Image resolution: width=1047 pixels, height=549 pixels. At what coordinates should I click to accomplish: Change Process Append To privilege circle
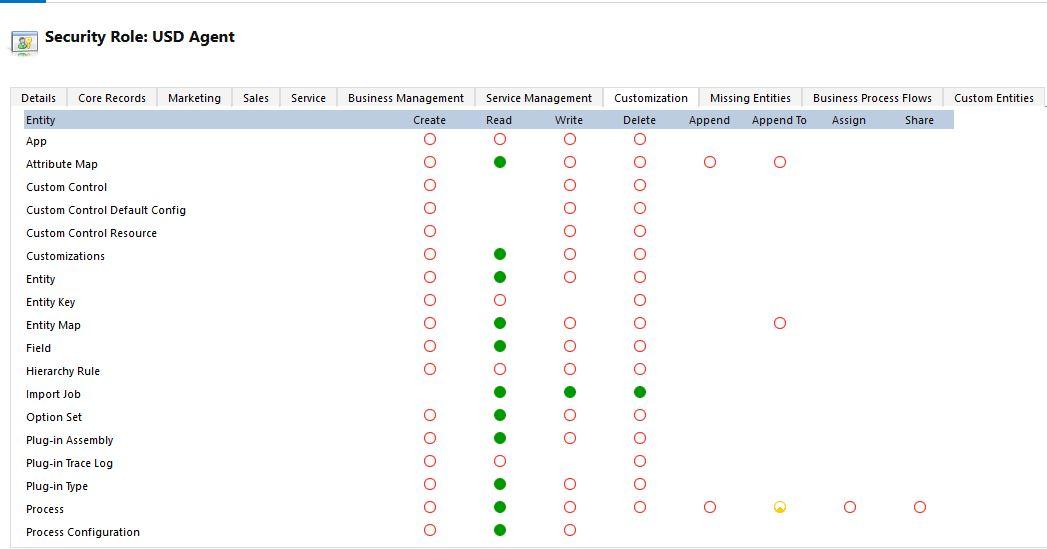click(x=780, y=507)
